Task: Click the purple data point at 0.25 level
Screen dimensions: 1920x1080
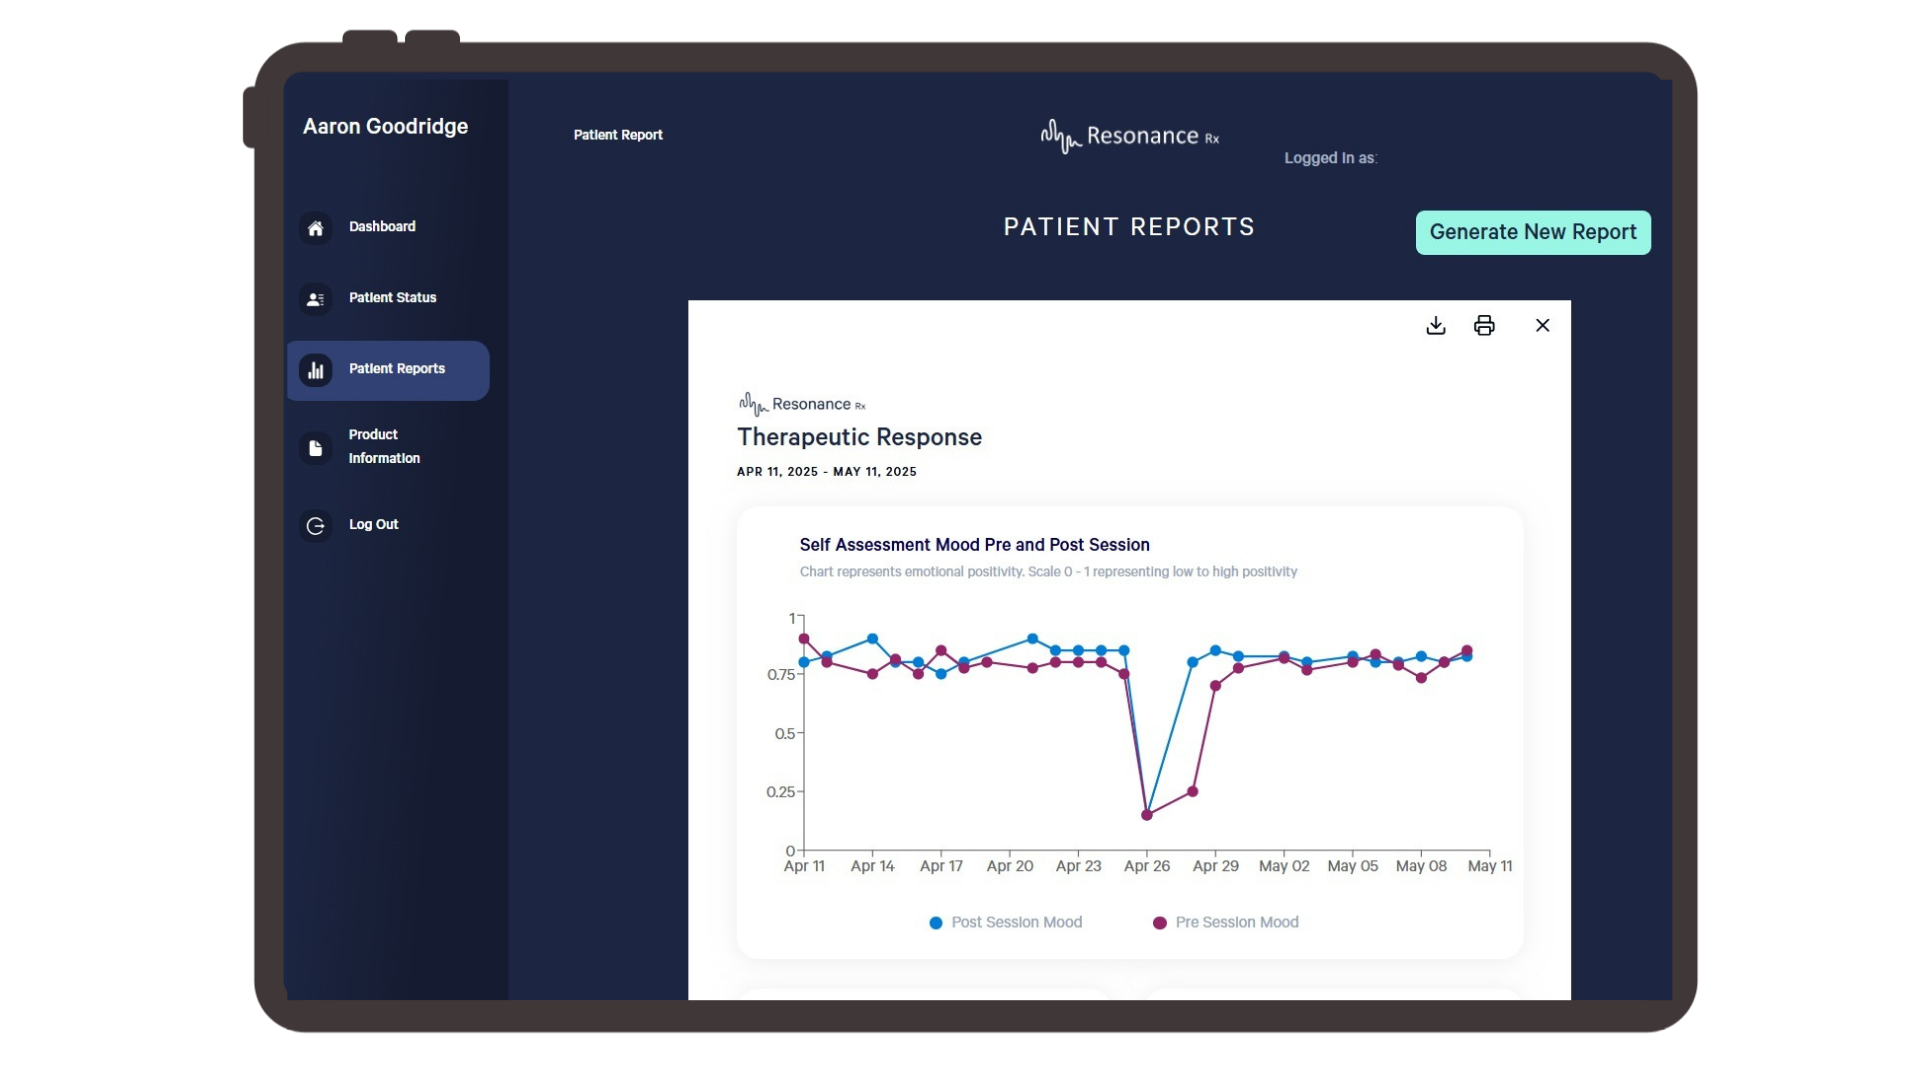Action: click(x=1192, y=792)
